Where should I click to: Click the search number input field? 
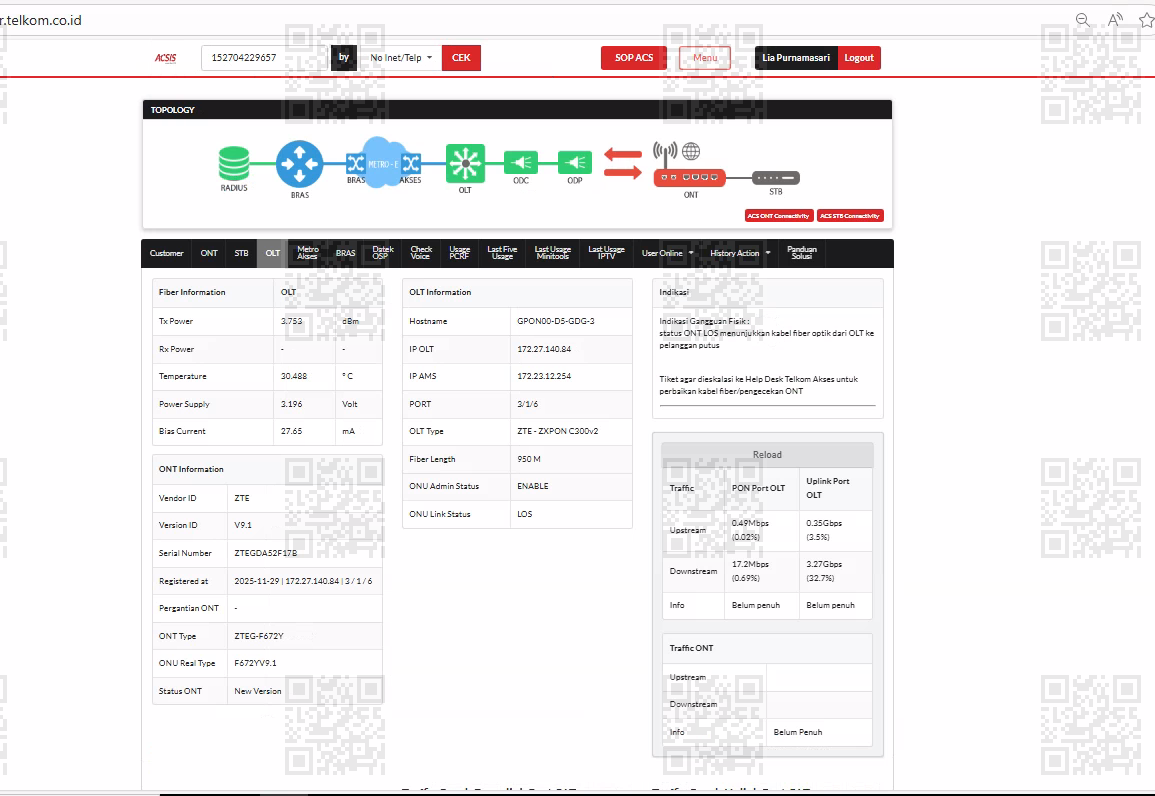264,57
